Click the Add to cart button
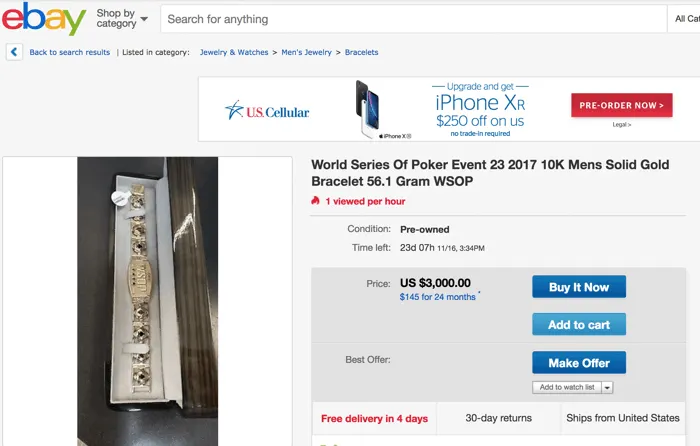 click(579, 324)
